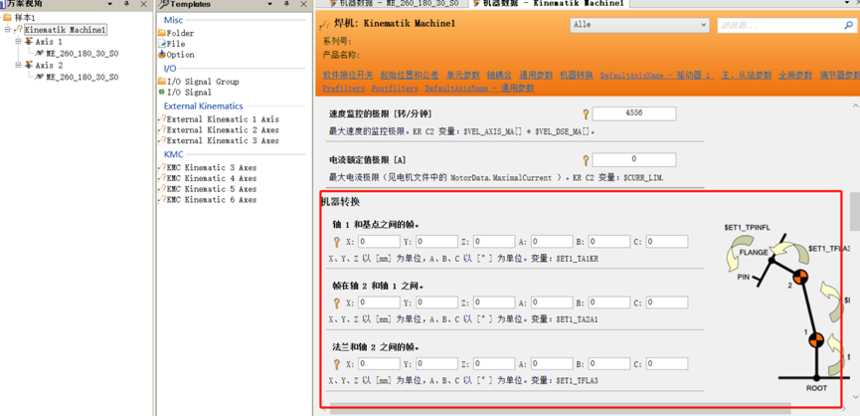Screen dimensions: 860x416
Task: Click C field of 法兰和轴 2 之间的帧
Action: pyautogui.click(x=667, y=363)
